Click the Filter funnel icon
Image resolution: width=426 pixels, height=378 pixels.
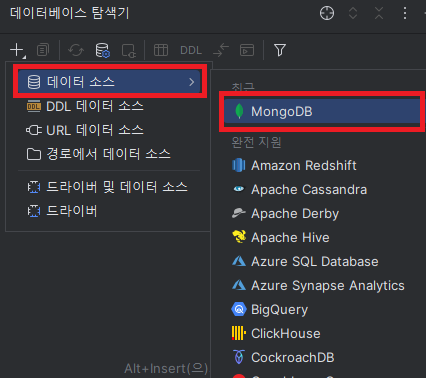(x=280, y=50)
